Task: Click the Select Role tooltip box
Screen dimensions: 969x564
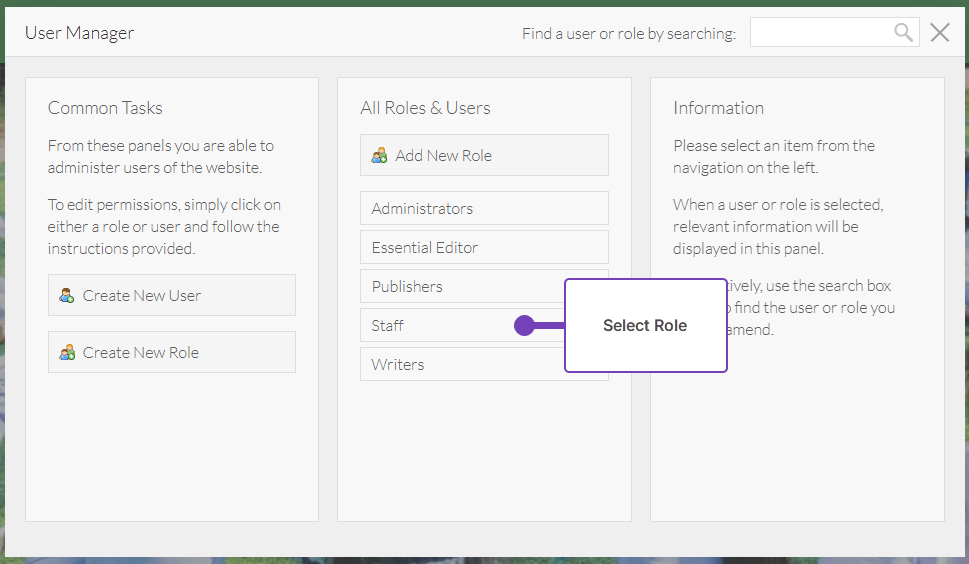Action: (x=645, y=325)
